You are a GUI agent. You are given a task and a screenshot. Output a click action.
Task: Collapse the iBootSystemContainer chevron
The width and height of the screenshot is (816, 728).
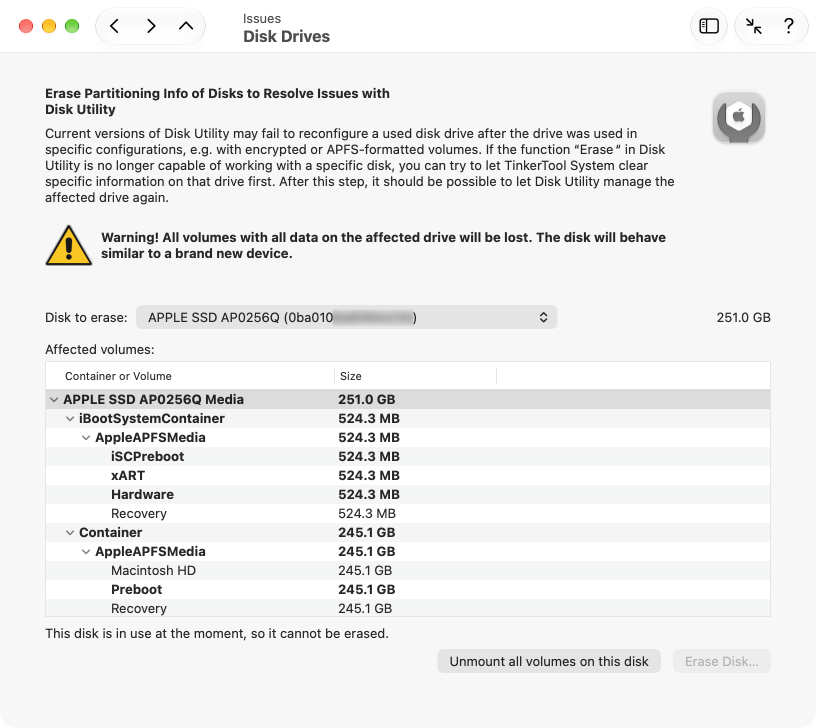tap(70, 418)
